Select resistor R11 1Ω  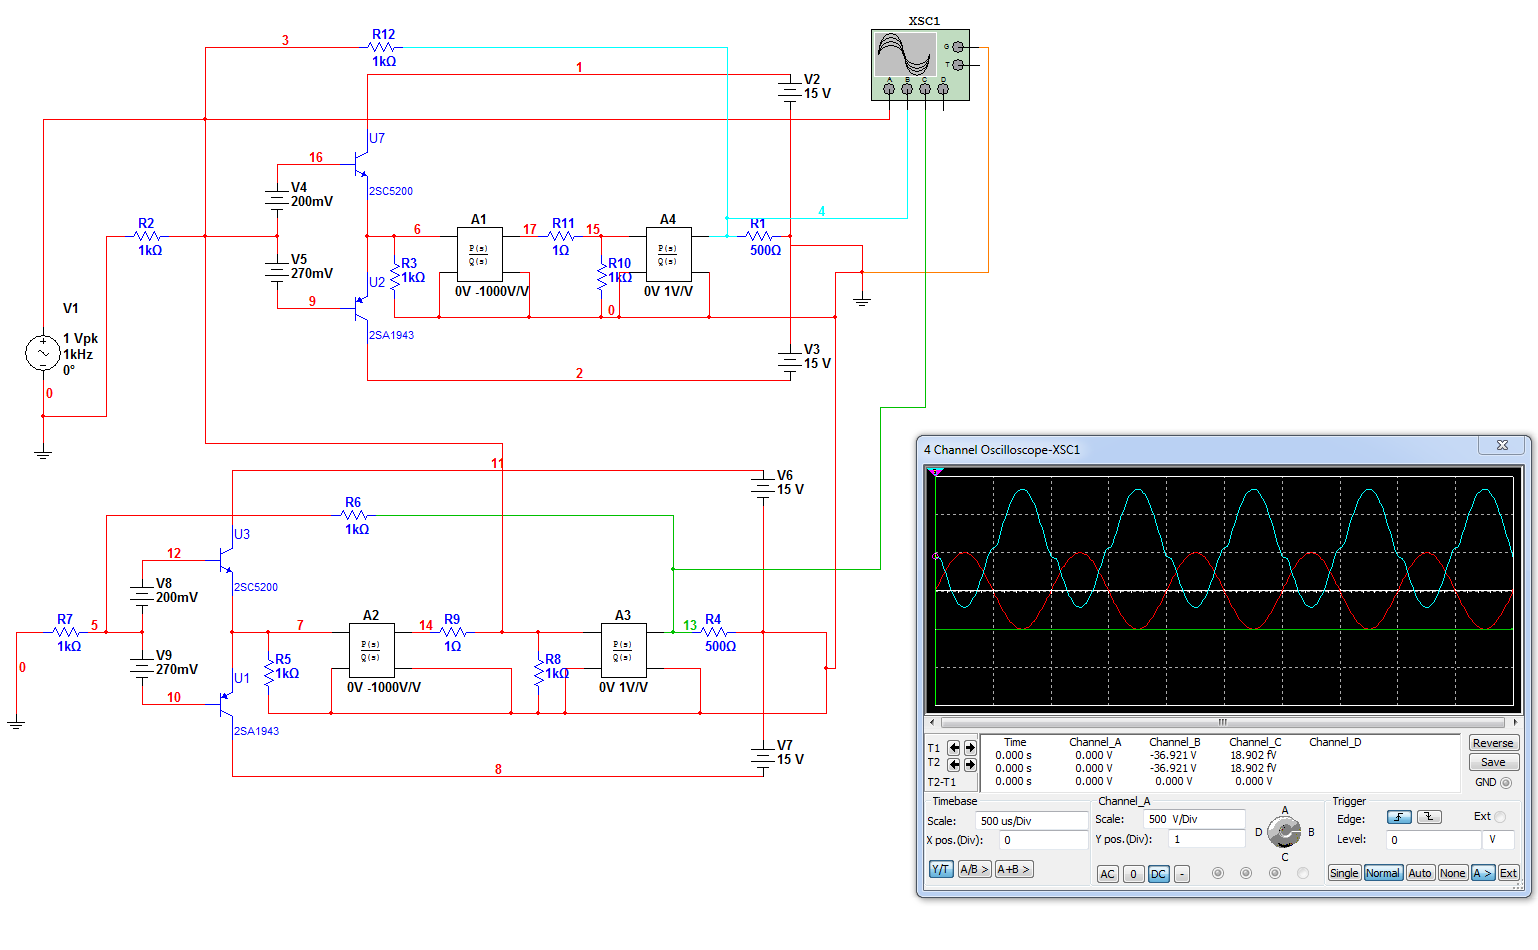point(561,236)
